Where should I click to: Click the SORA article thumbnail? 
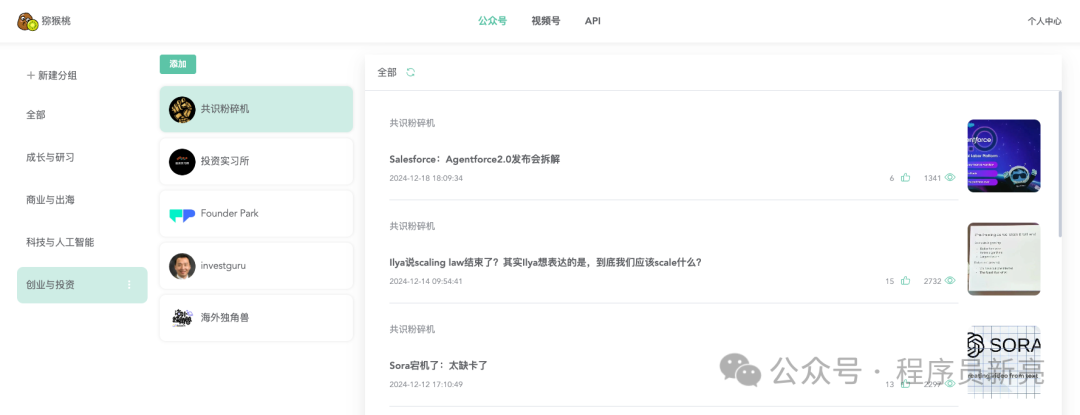[x=1004, y=362]
